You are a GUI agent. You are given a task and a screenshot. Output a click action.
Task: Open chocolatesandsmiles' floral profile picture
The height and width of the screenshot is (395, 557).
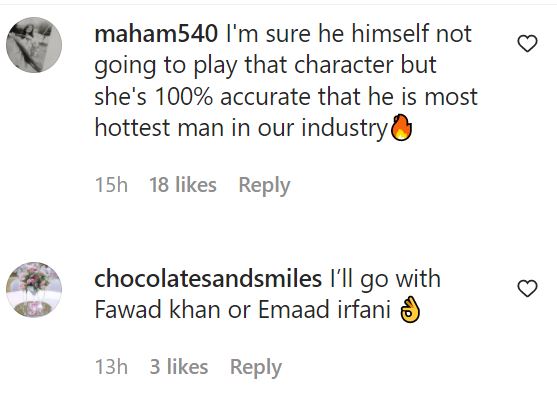pyautogui.click(x=34, y=290)
